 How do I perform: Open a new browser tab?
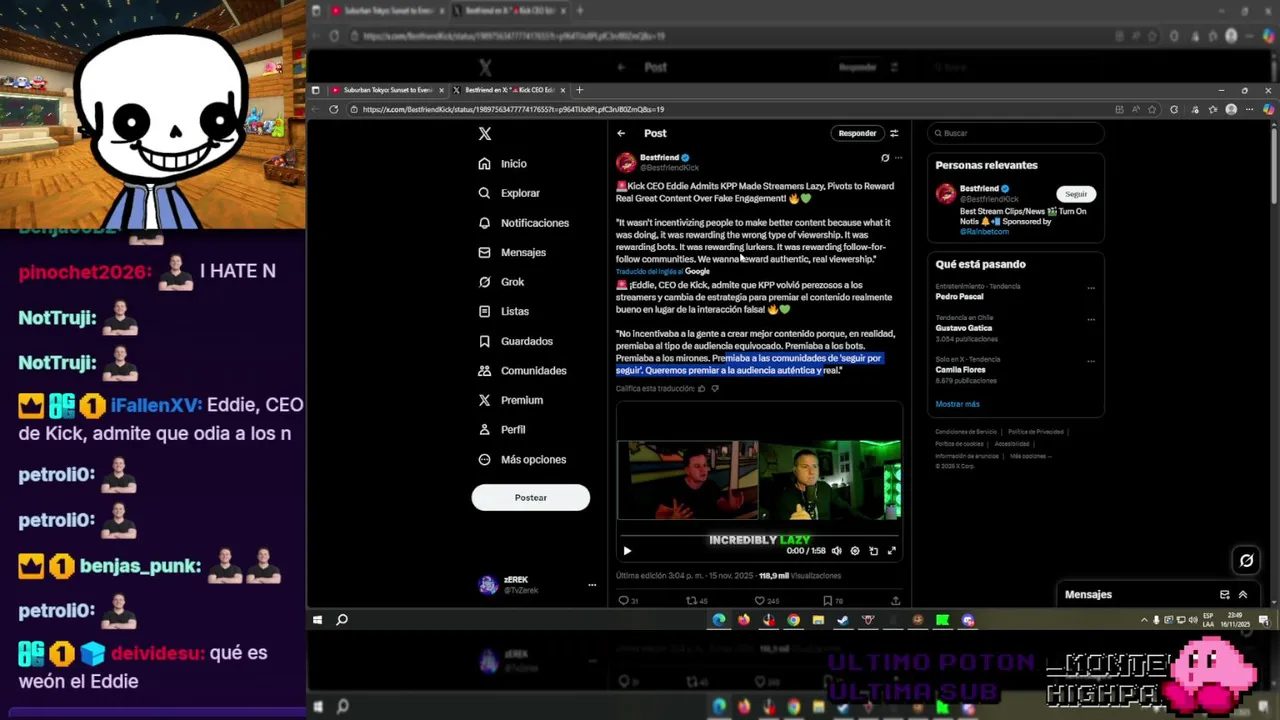tap(579, 90)
